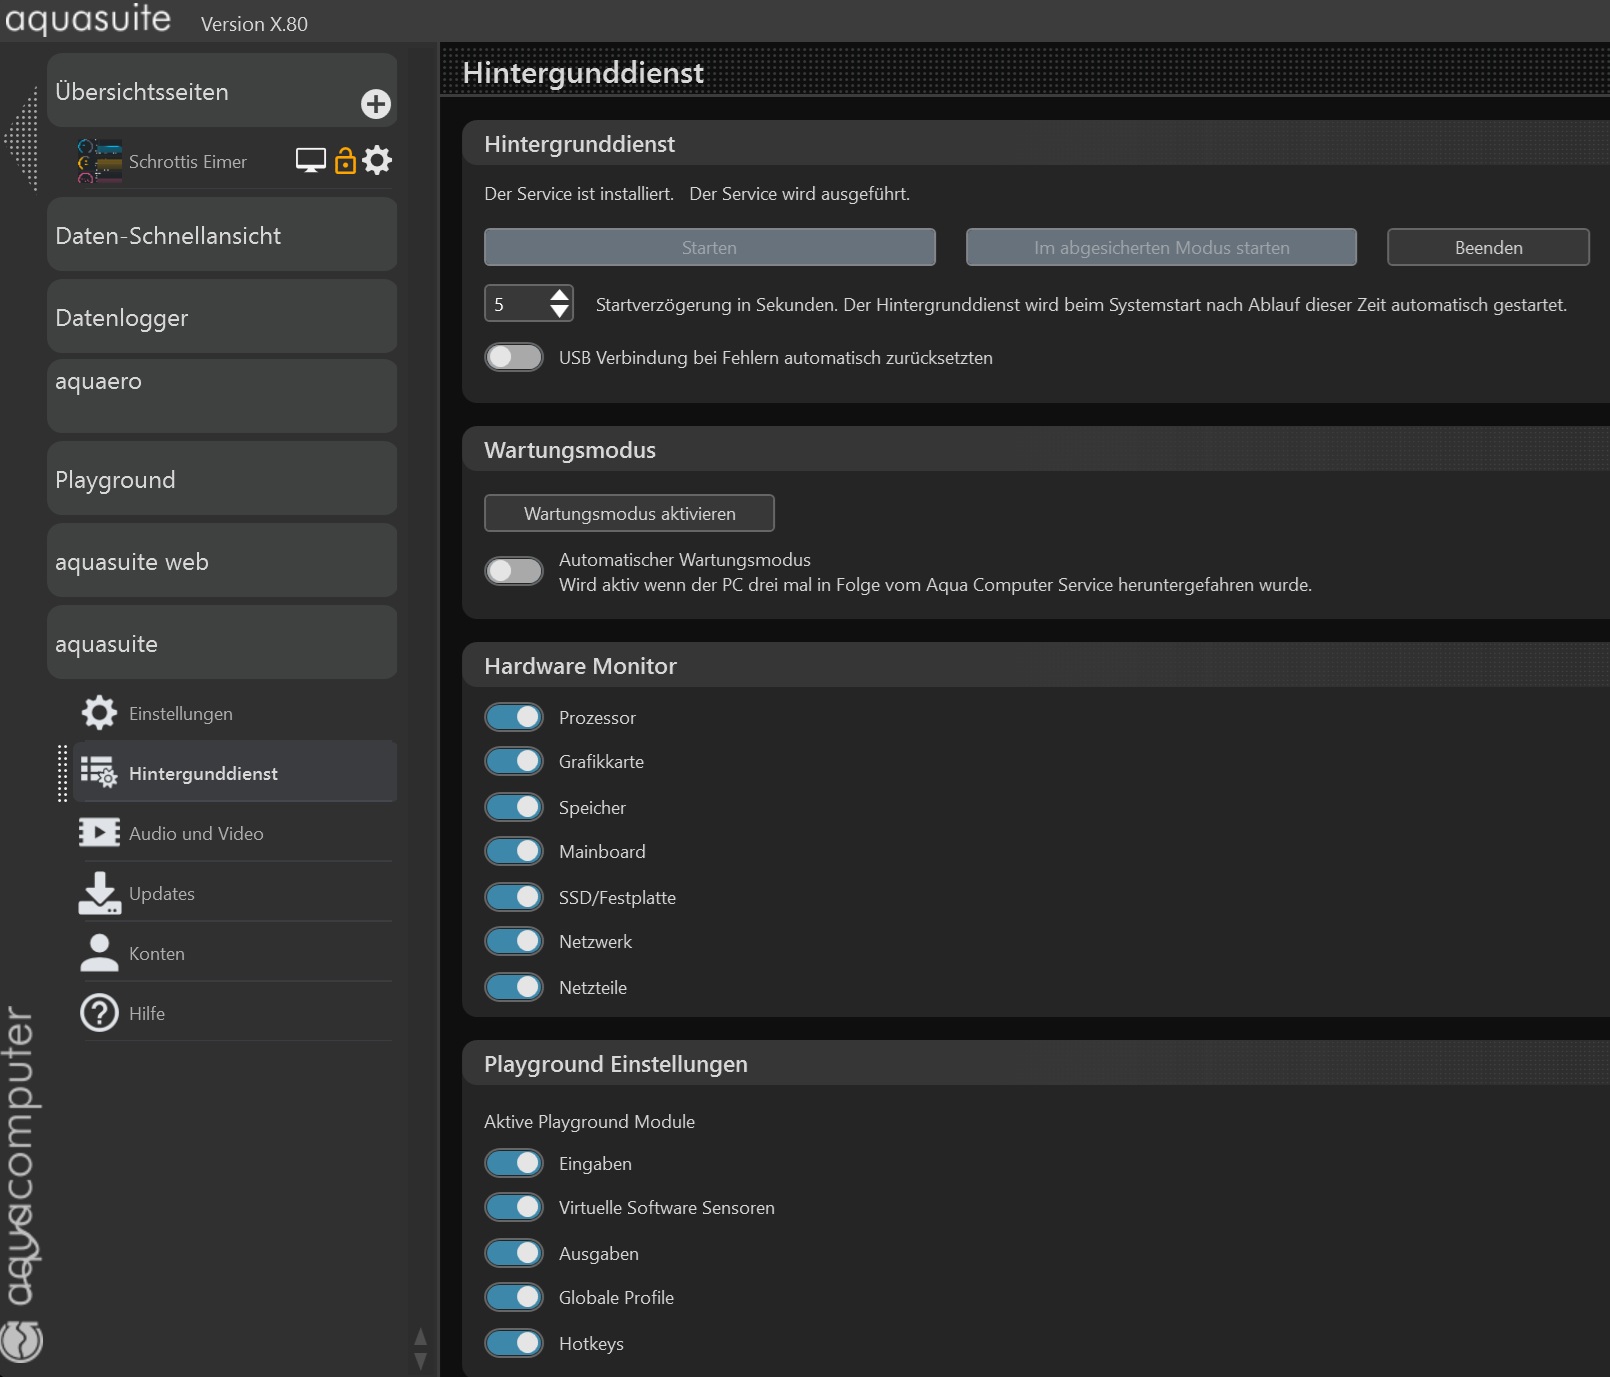The image size is (1610, 1377).
Task: Click the plus icon beside Übersichtsseiten
Action: click(376, 104)
